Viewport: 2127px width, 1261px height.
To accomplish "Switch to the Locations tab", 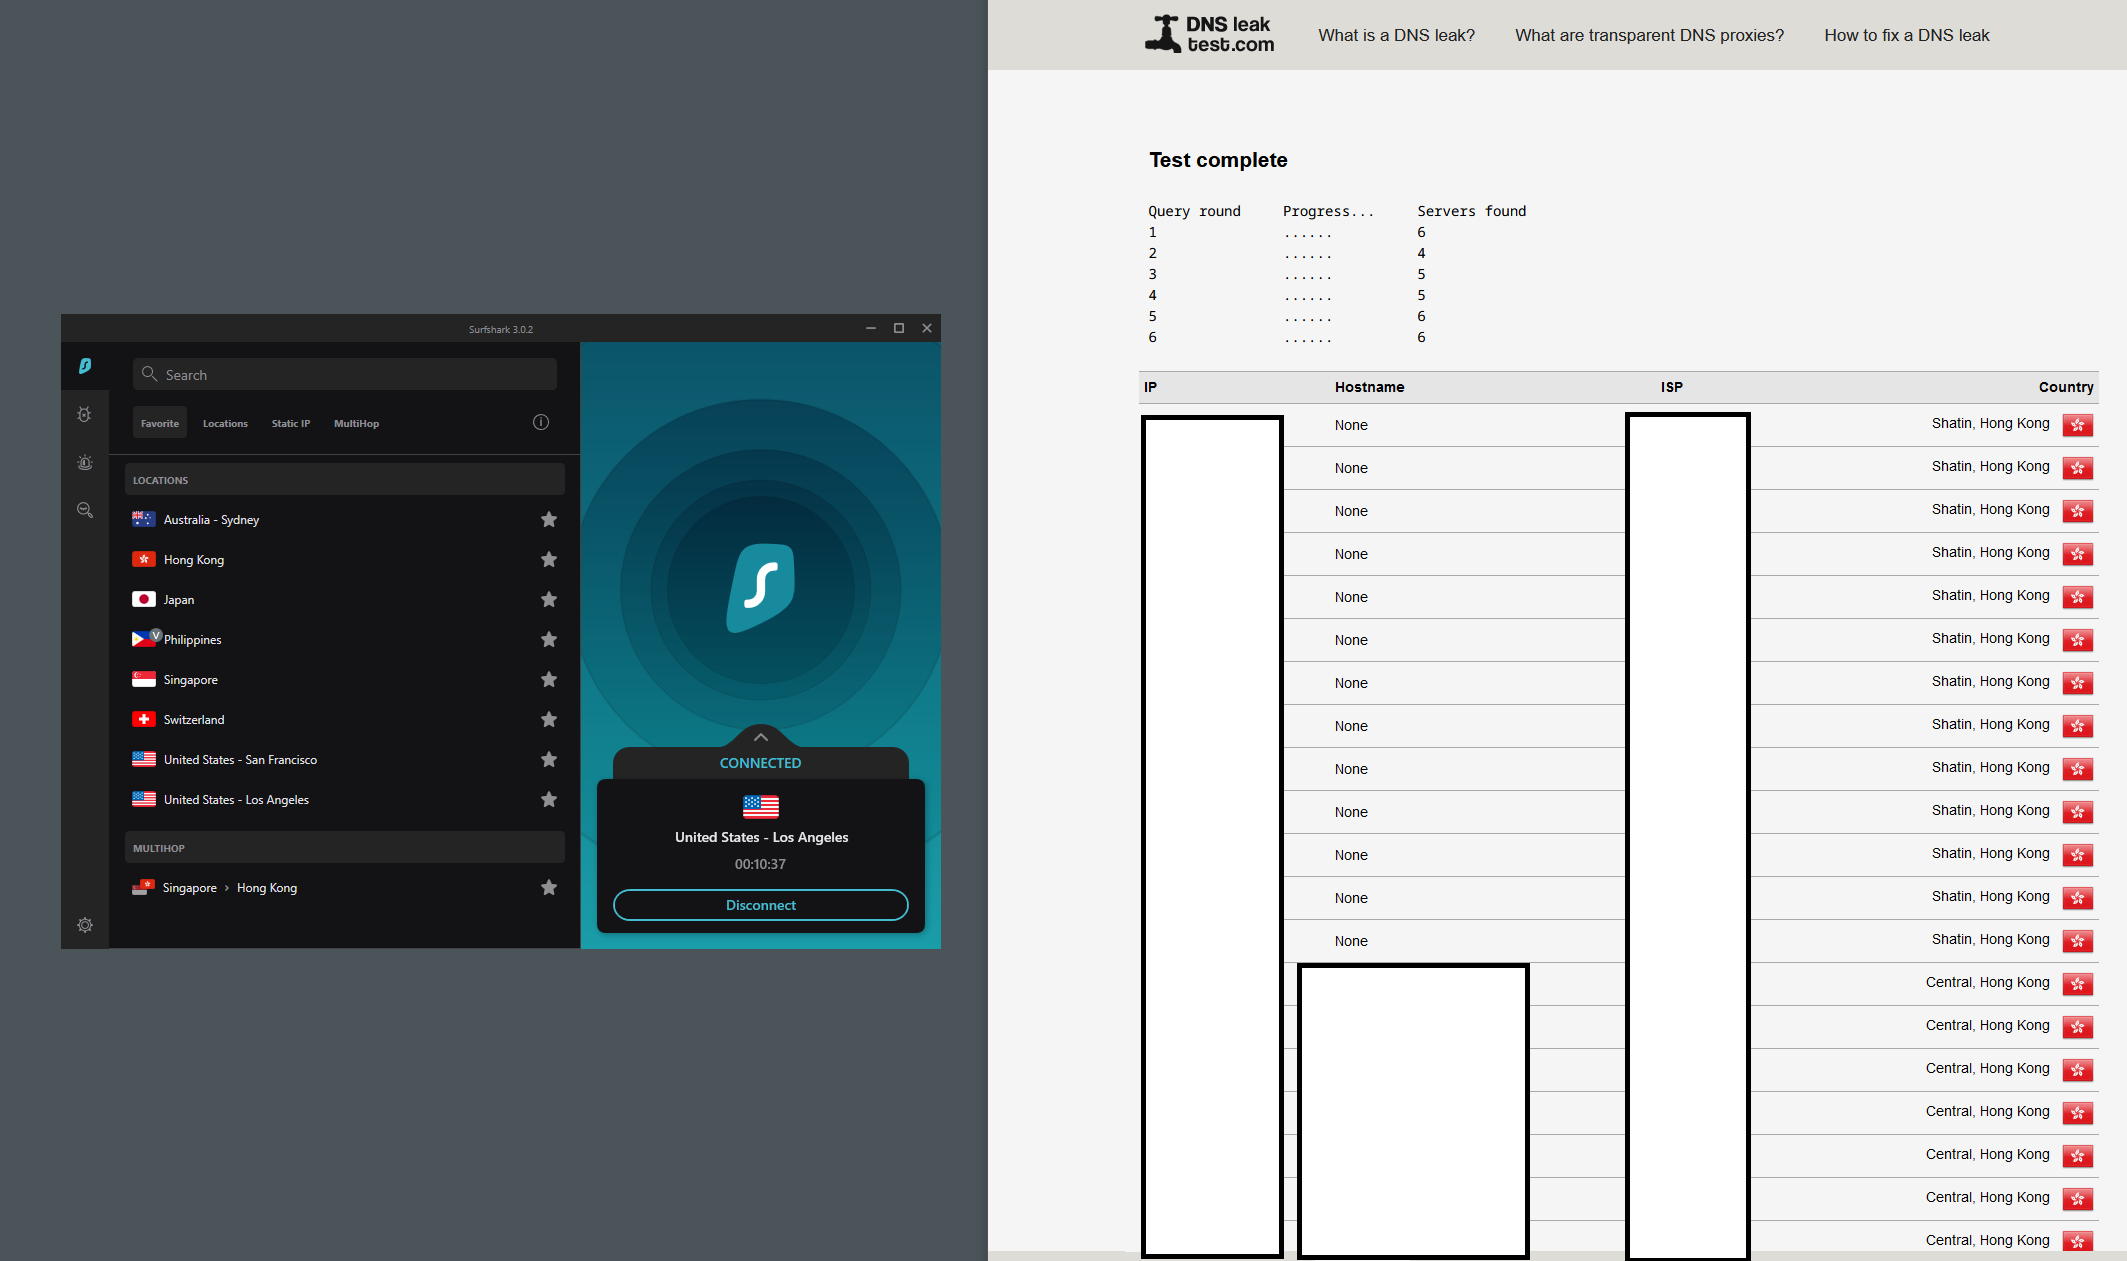I will coord(225,423).
